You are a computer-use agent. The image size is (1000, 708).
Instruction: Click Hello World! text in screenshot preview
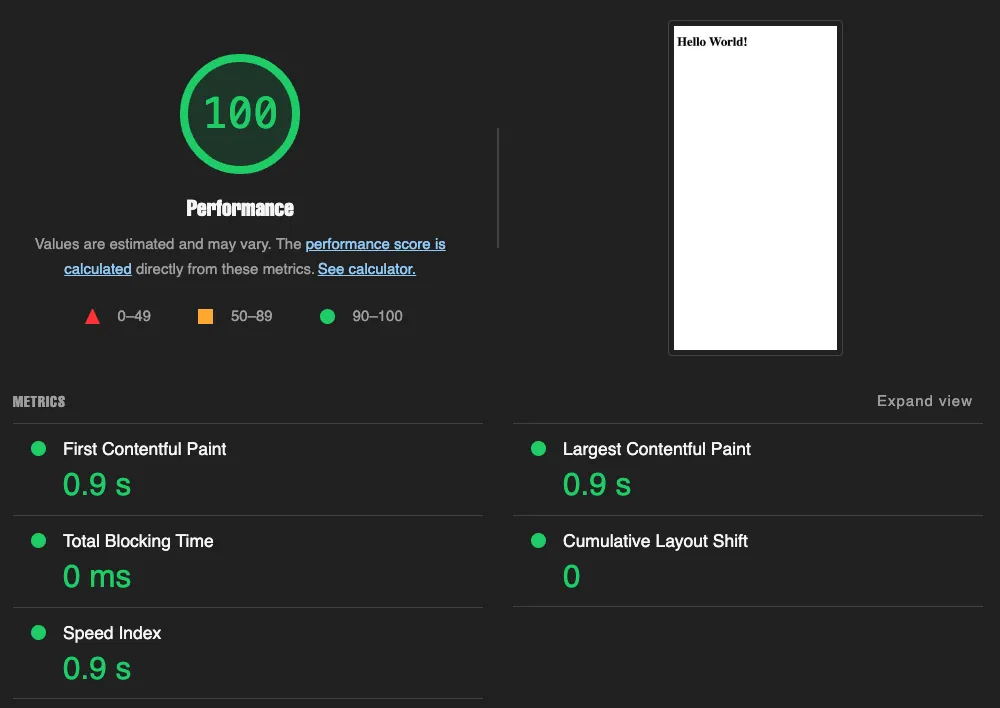[x=712, y=42]
